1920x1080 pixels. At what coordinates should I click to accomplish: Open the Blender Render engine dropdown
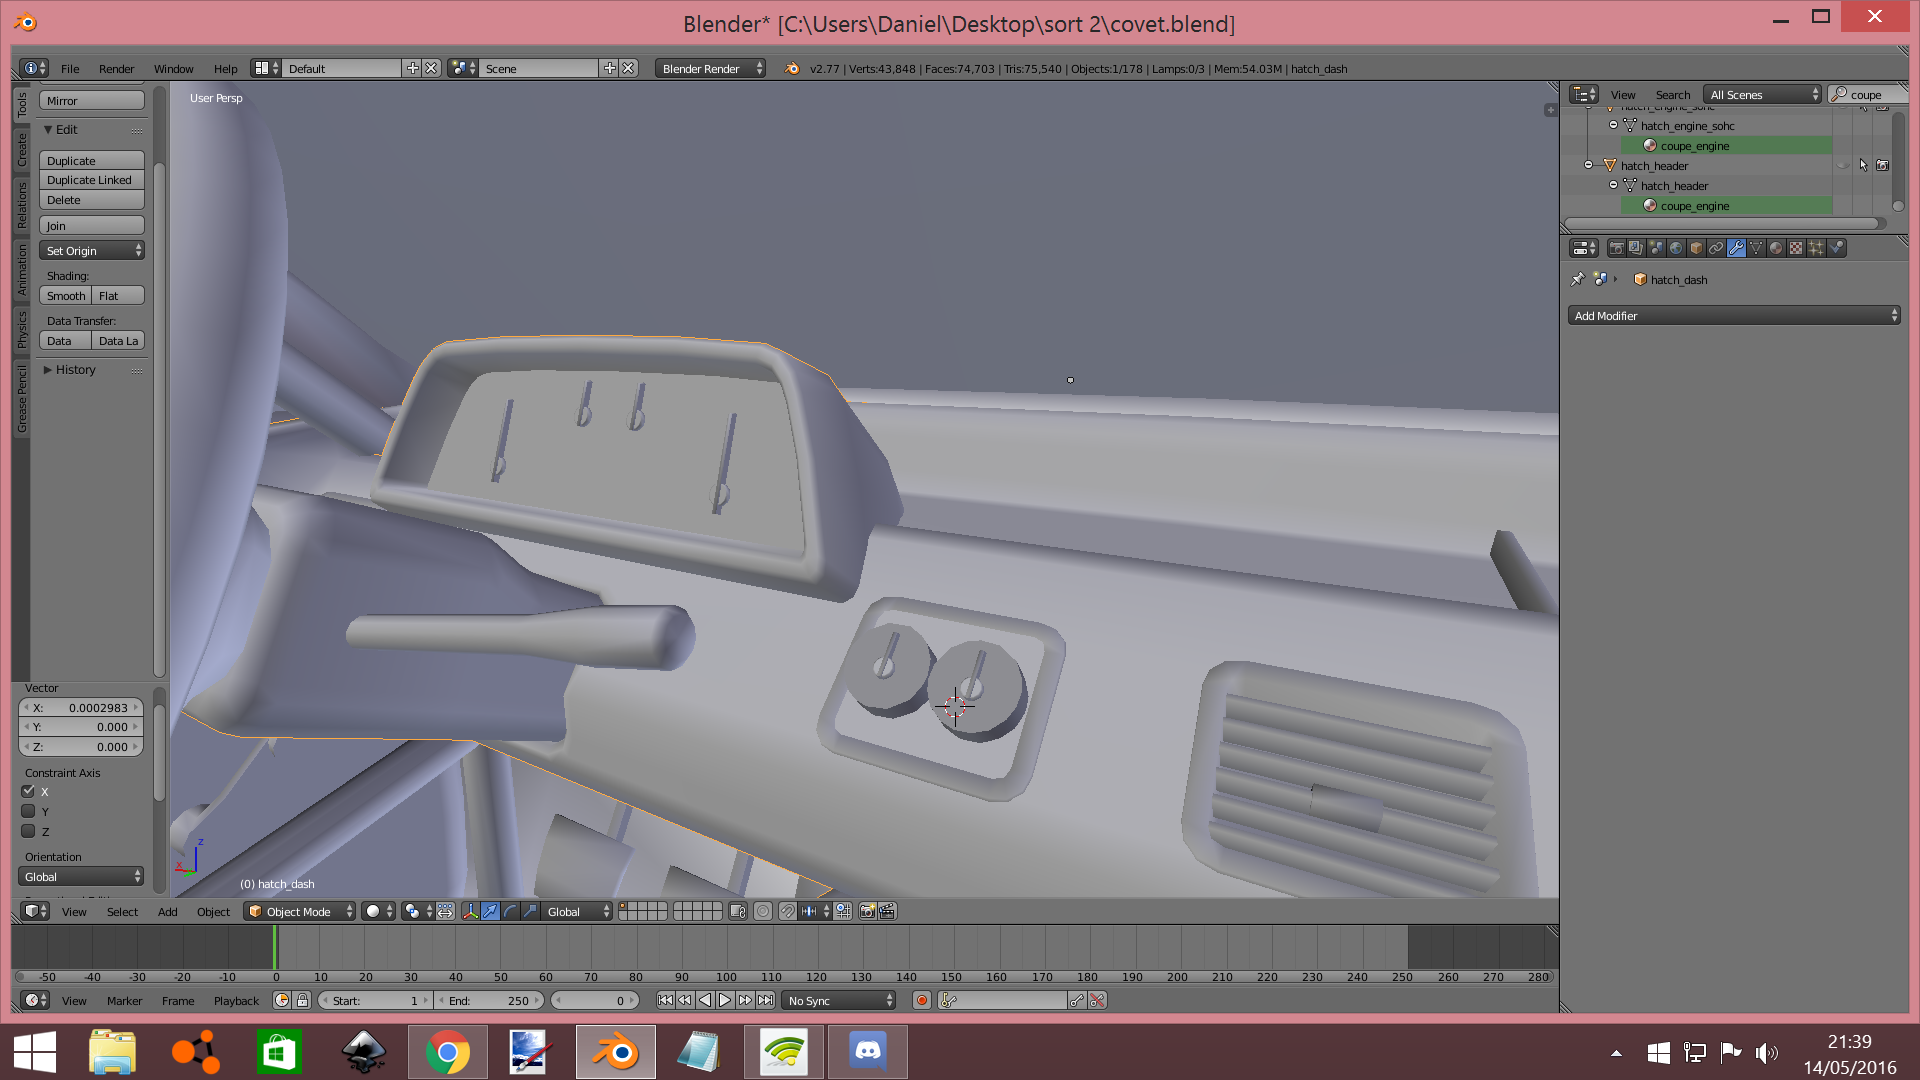710,68
